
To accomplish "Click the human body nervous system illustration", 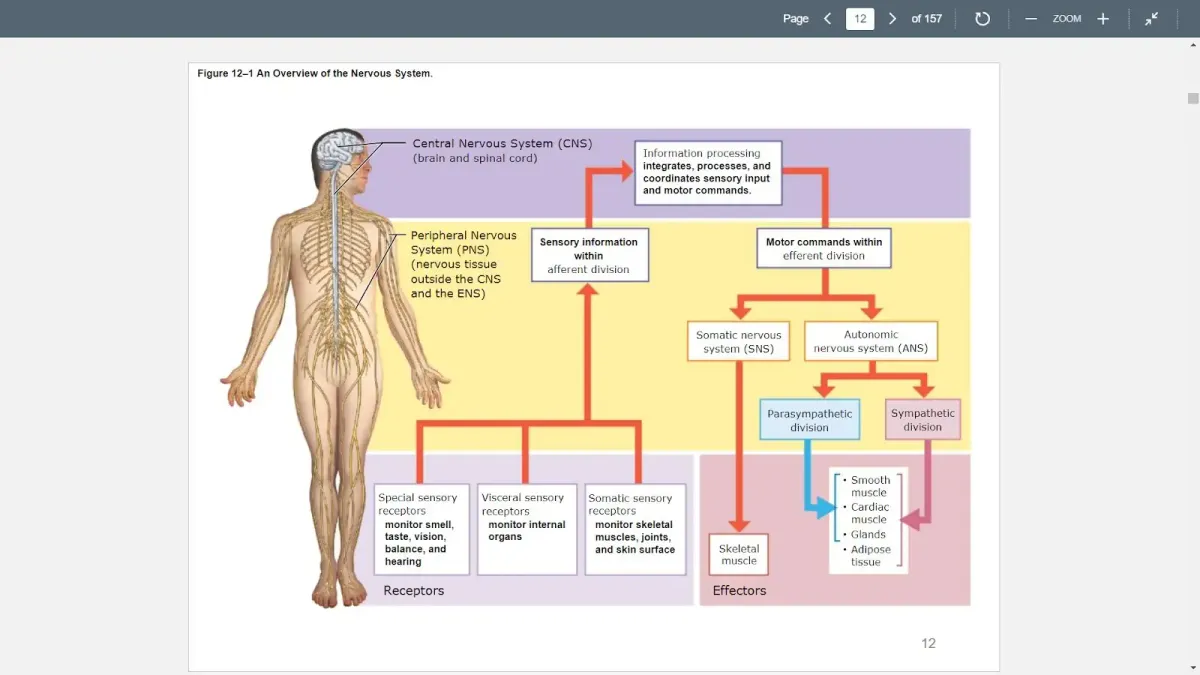I will (335, 368).
